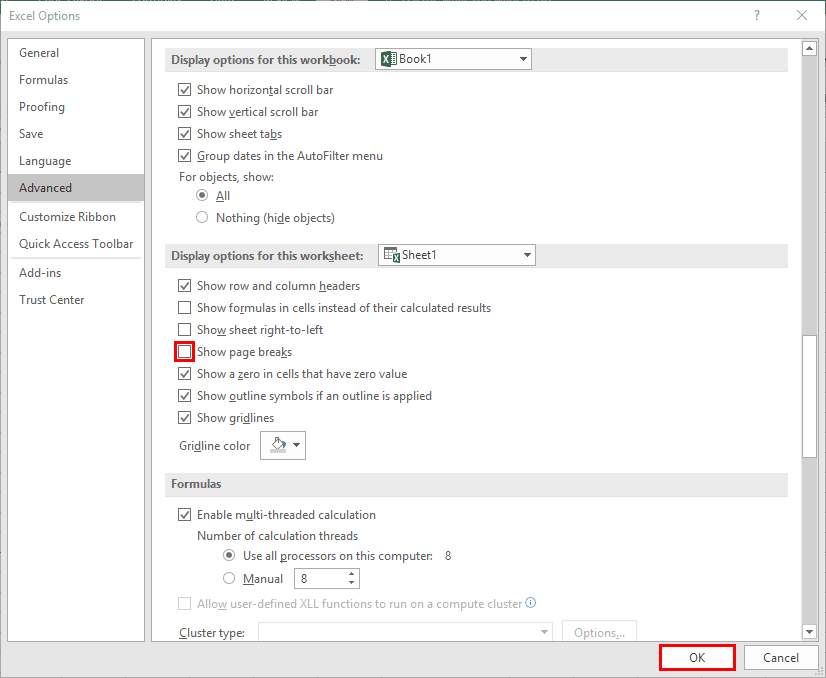Open Quick Access Toolbar category

tap(76, 244)
